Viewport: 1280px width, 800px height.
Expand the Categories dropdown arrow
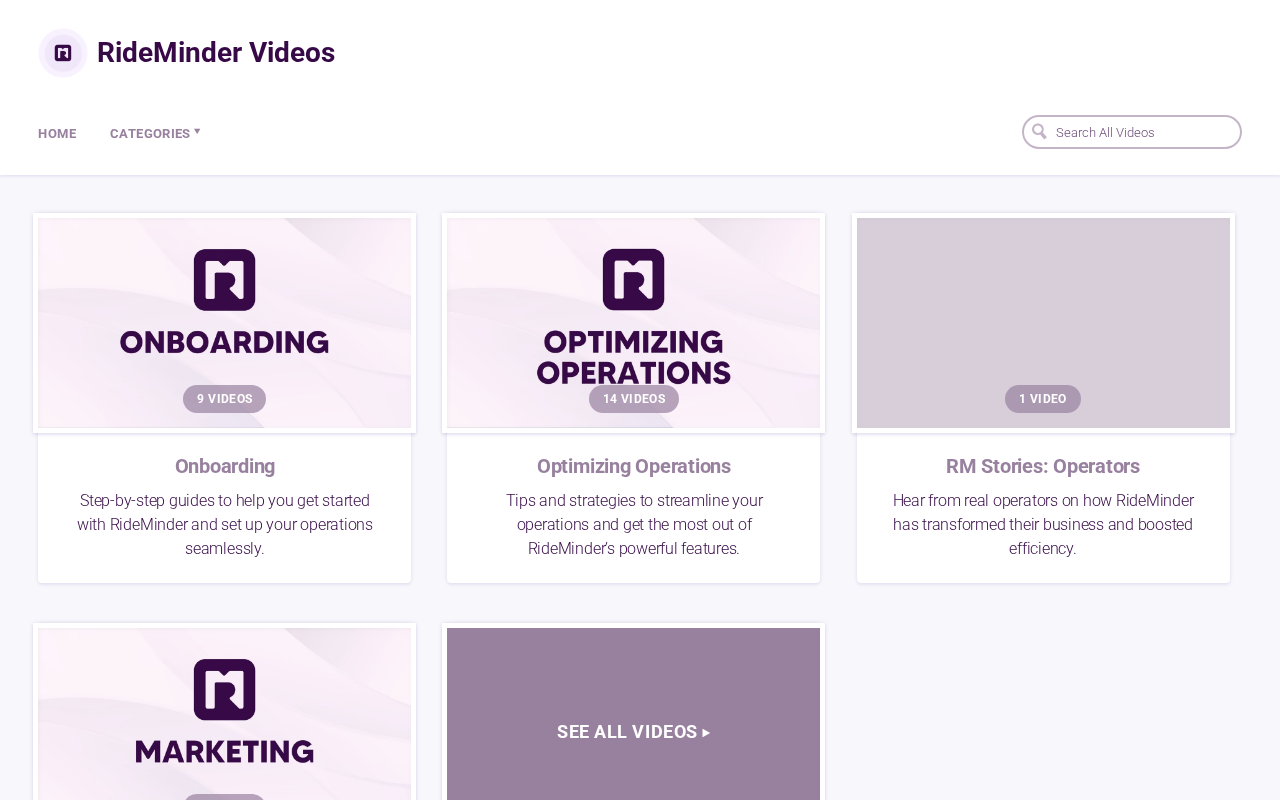(197, 131)
